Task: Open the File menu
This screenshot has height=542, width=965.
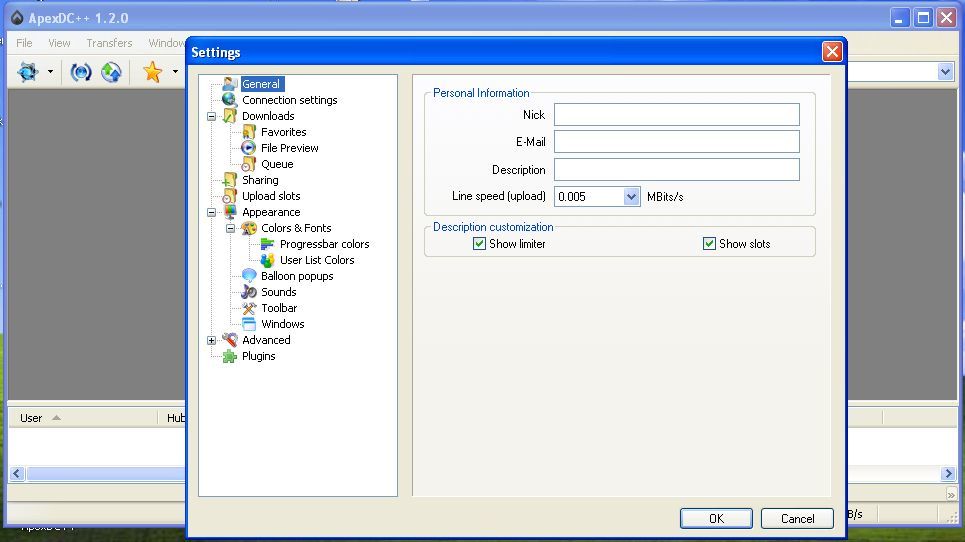Action: tap(24, 43)
